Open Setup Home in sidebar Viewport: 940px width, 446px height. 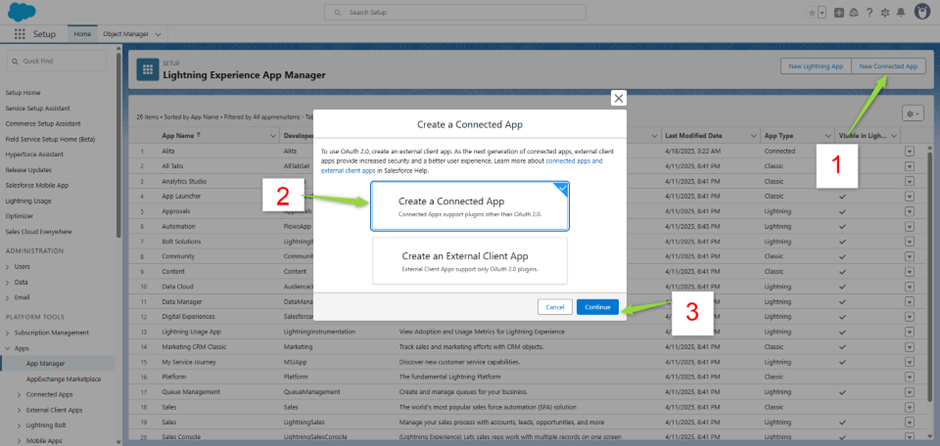[23, 93]
